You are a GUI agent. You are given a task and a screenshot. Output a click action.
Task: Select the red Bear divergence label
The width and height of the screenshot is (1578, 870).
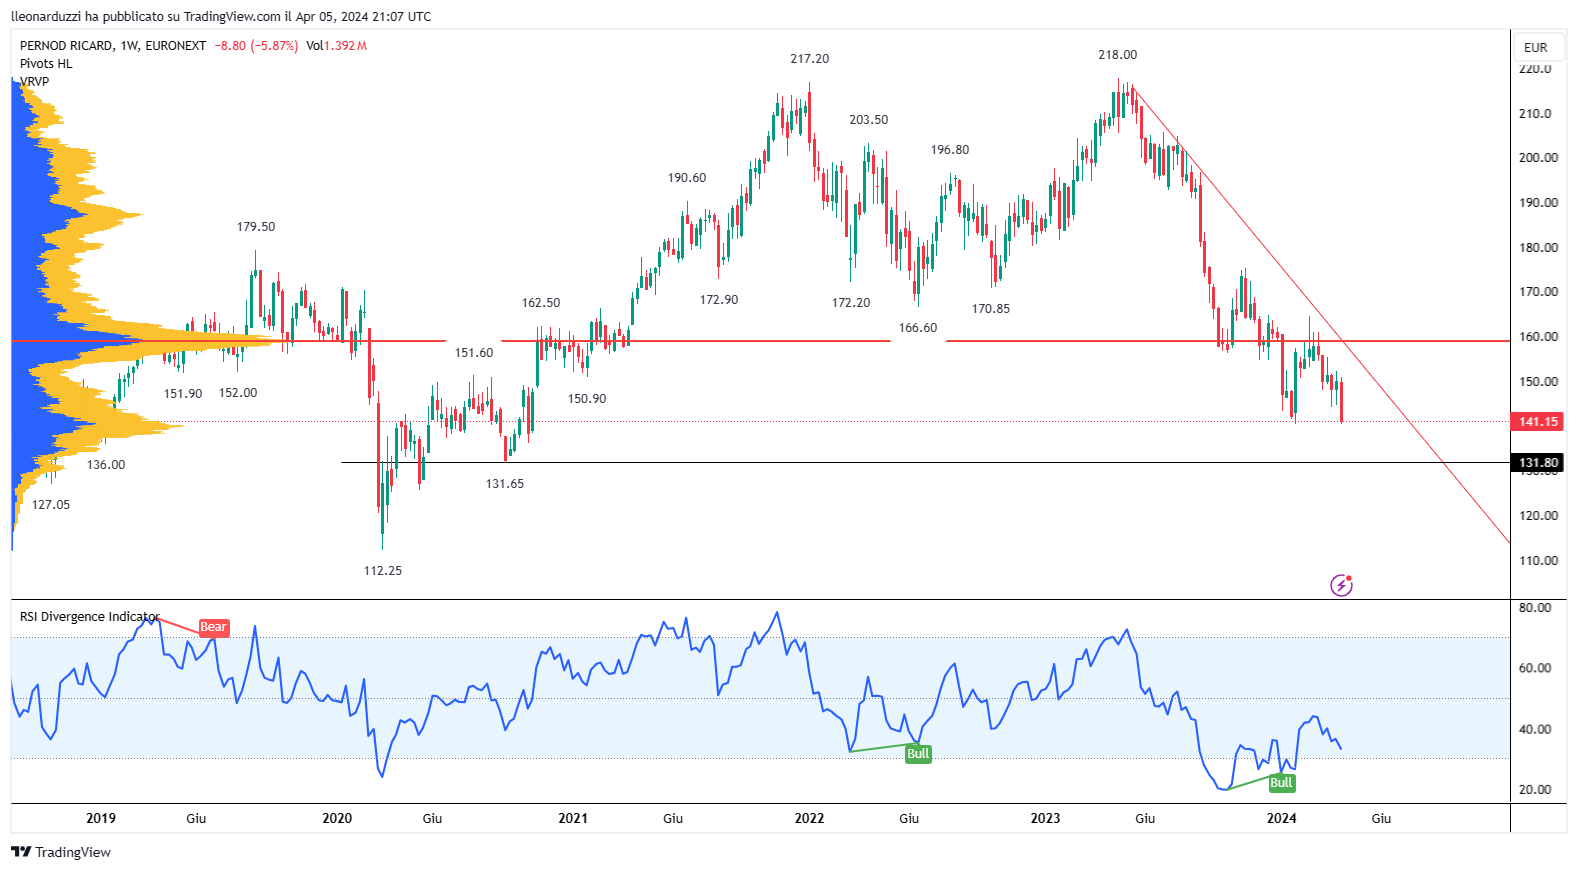pos(213,627)
